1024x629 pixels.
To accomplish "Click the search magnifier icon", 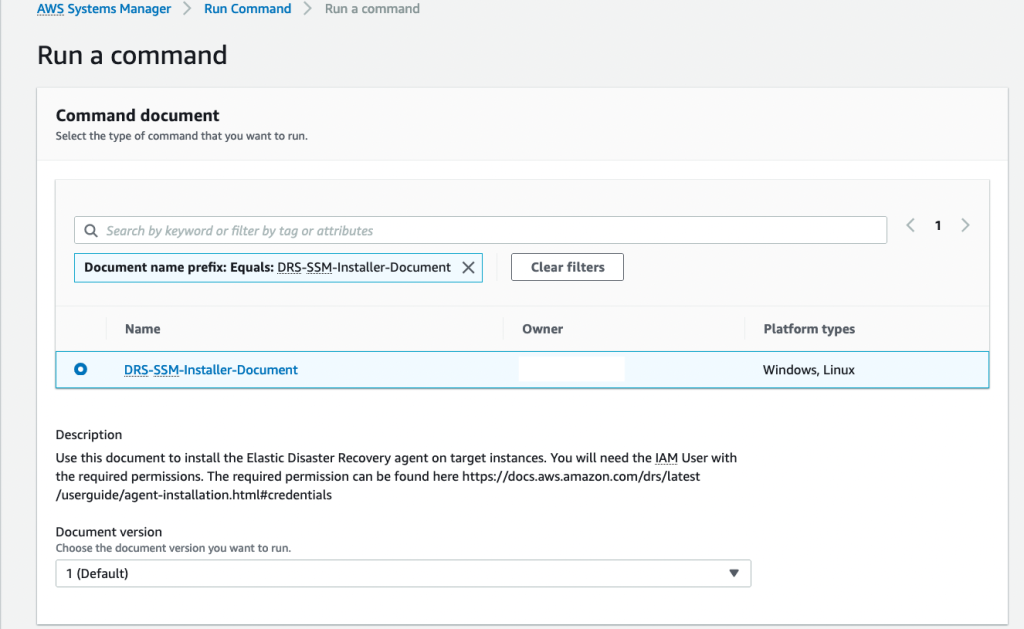I will (x=91, y=230).
